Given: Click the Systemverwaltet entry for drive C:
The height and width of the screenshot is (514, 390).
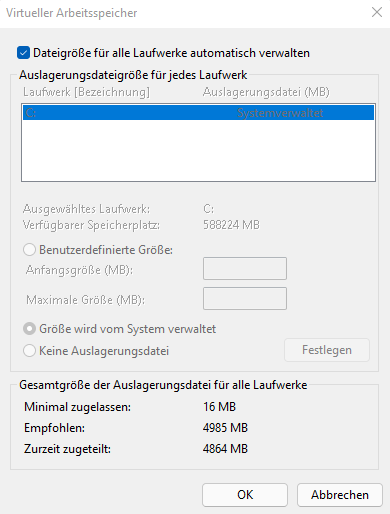Looking at the screenshot, I should pos(280,113).
